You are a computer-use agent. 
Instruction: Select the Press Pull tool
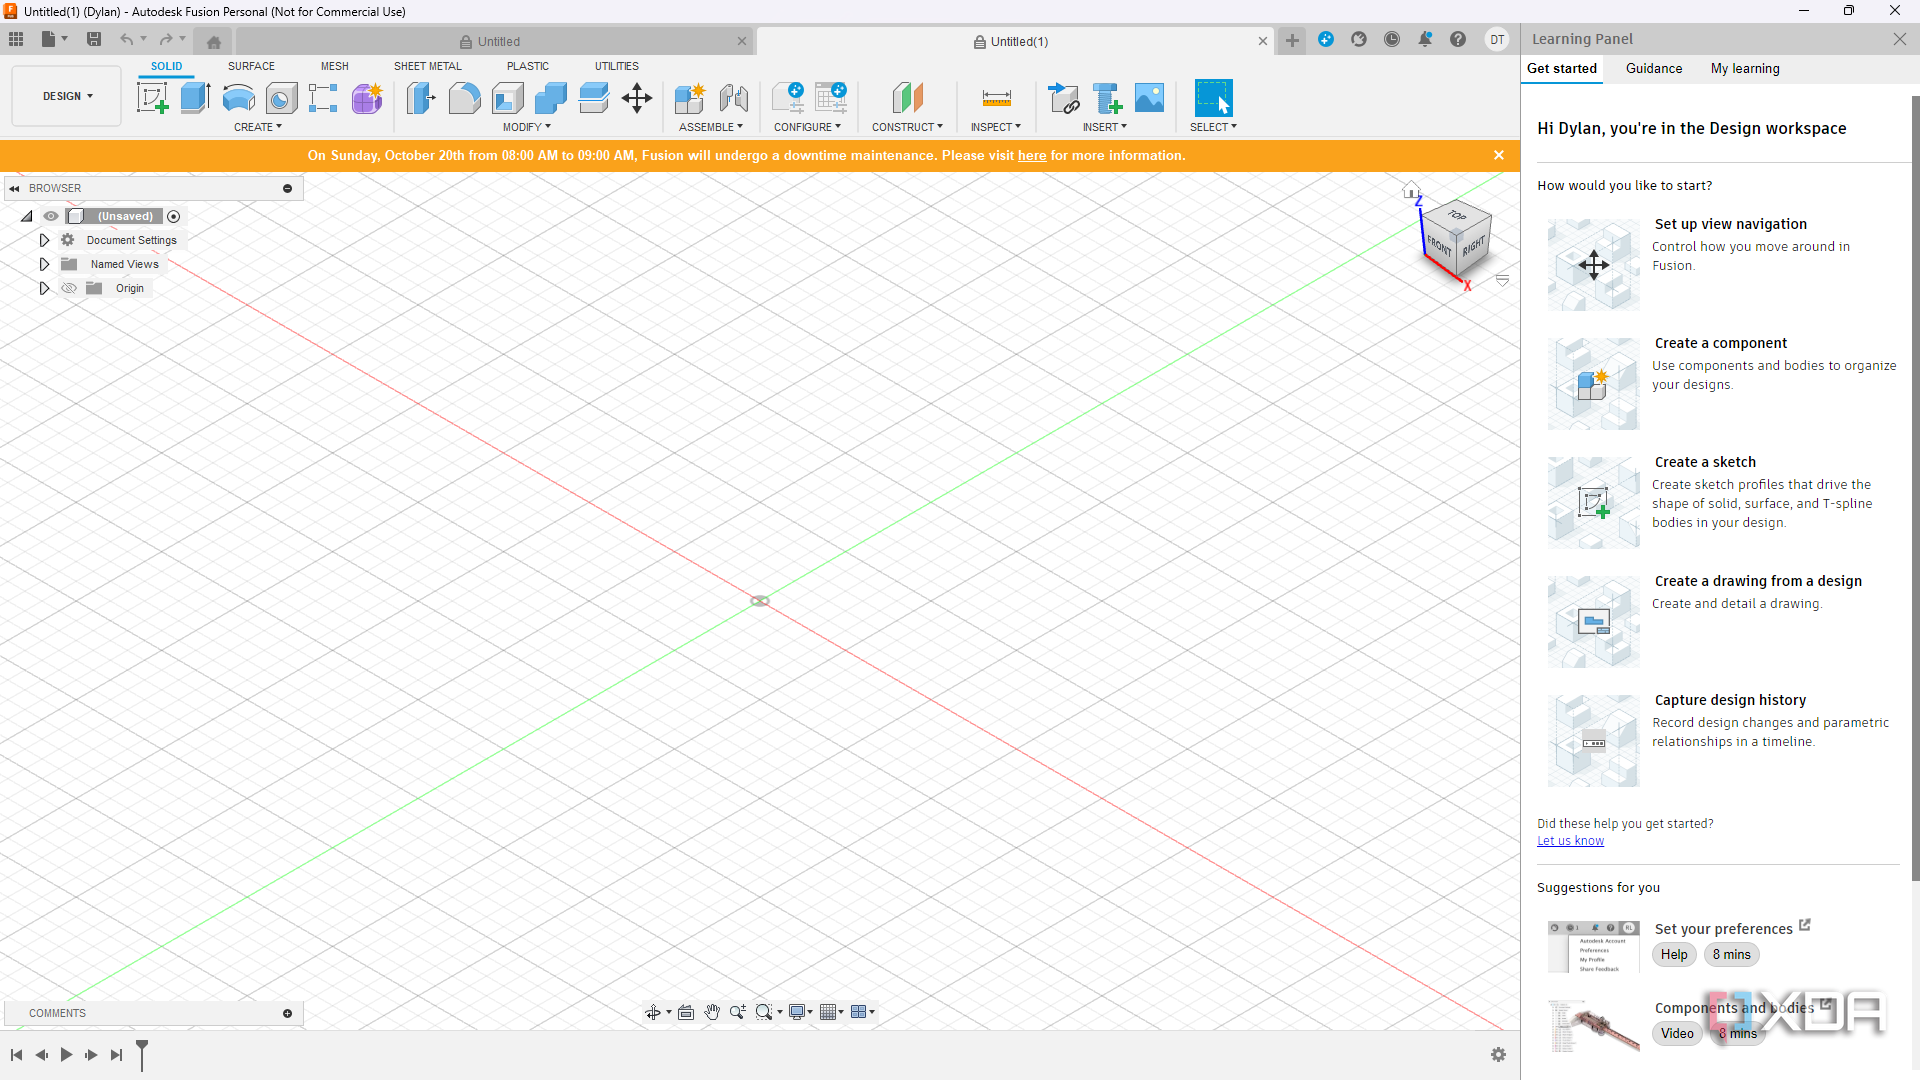421,98
